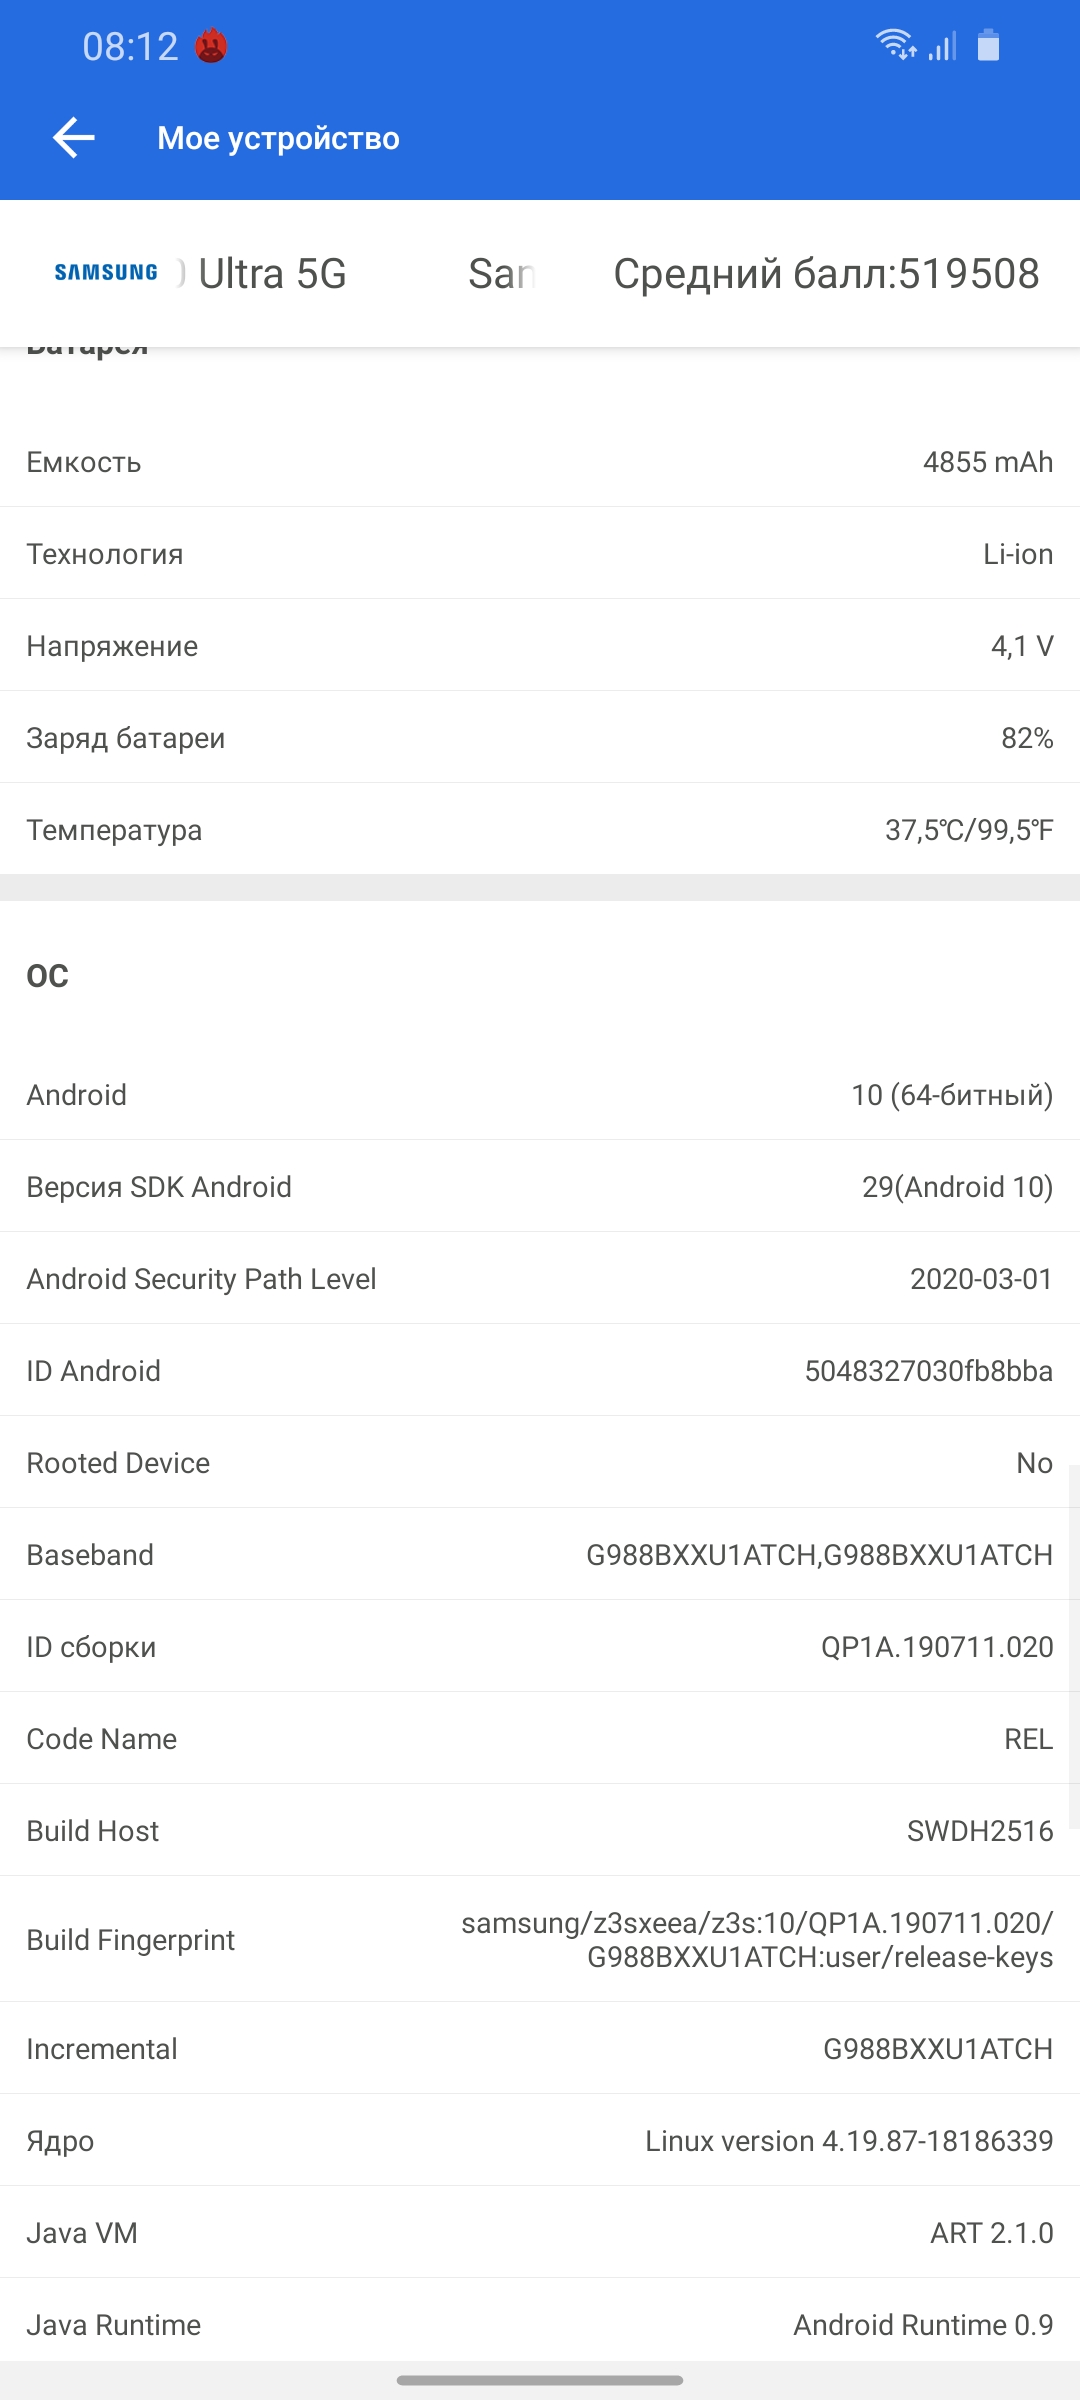The width and height of the screenshot is (1080, 2400).
Task: Click the vertical scrollbar on right edge
Action: [1074, 1650]
